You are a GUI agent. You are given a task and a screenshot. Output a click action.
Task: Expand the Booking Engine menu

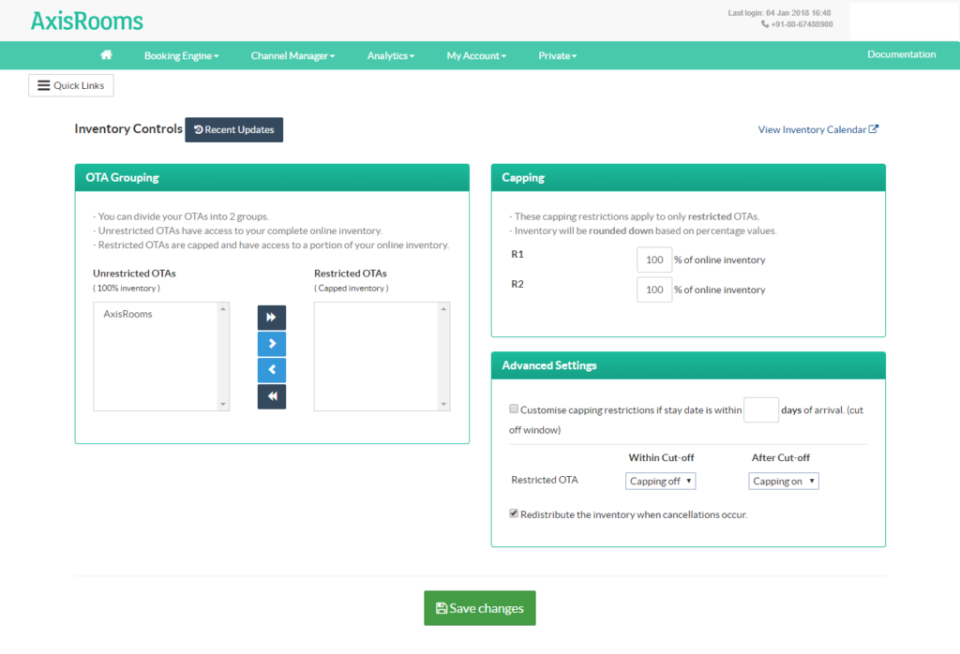coord(181,56)
